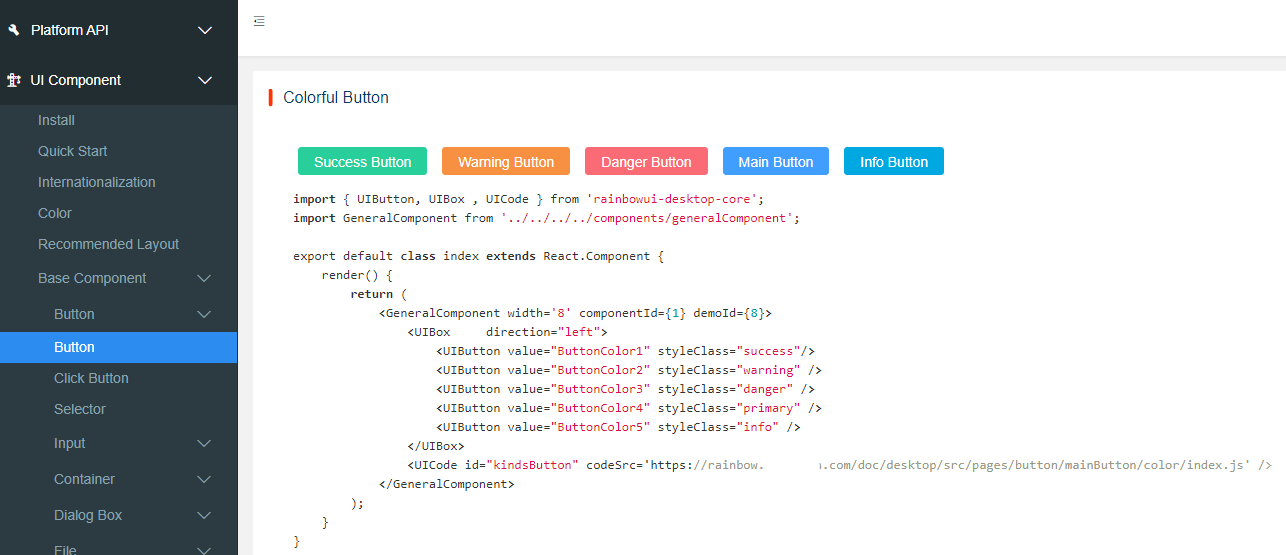1286x555 pixels.
Task: Expand the Container submenu chevron
Action: tap(204, 479)
